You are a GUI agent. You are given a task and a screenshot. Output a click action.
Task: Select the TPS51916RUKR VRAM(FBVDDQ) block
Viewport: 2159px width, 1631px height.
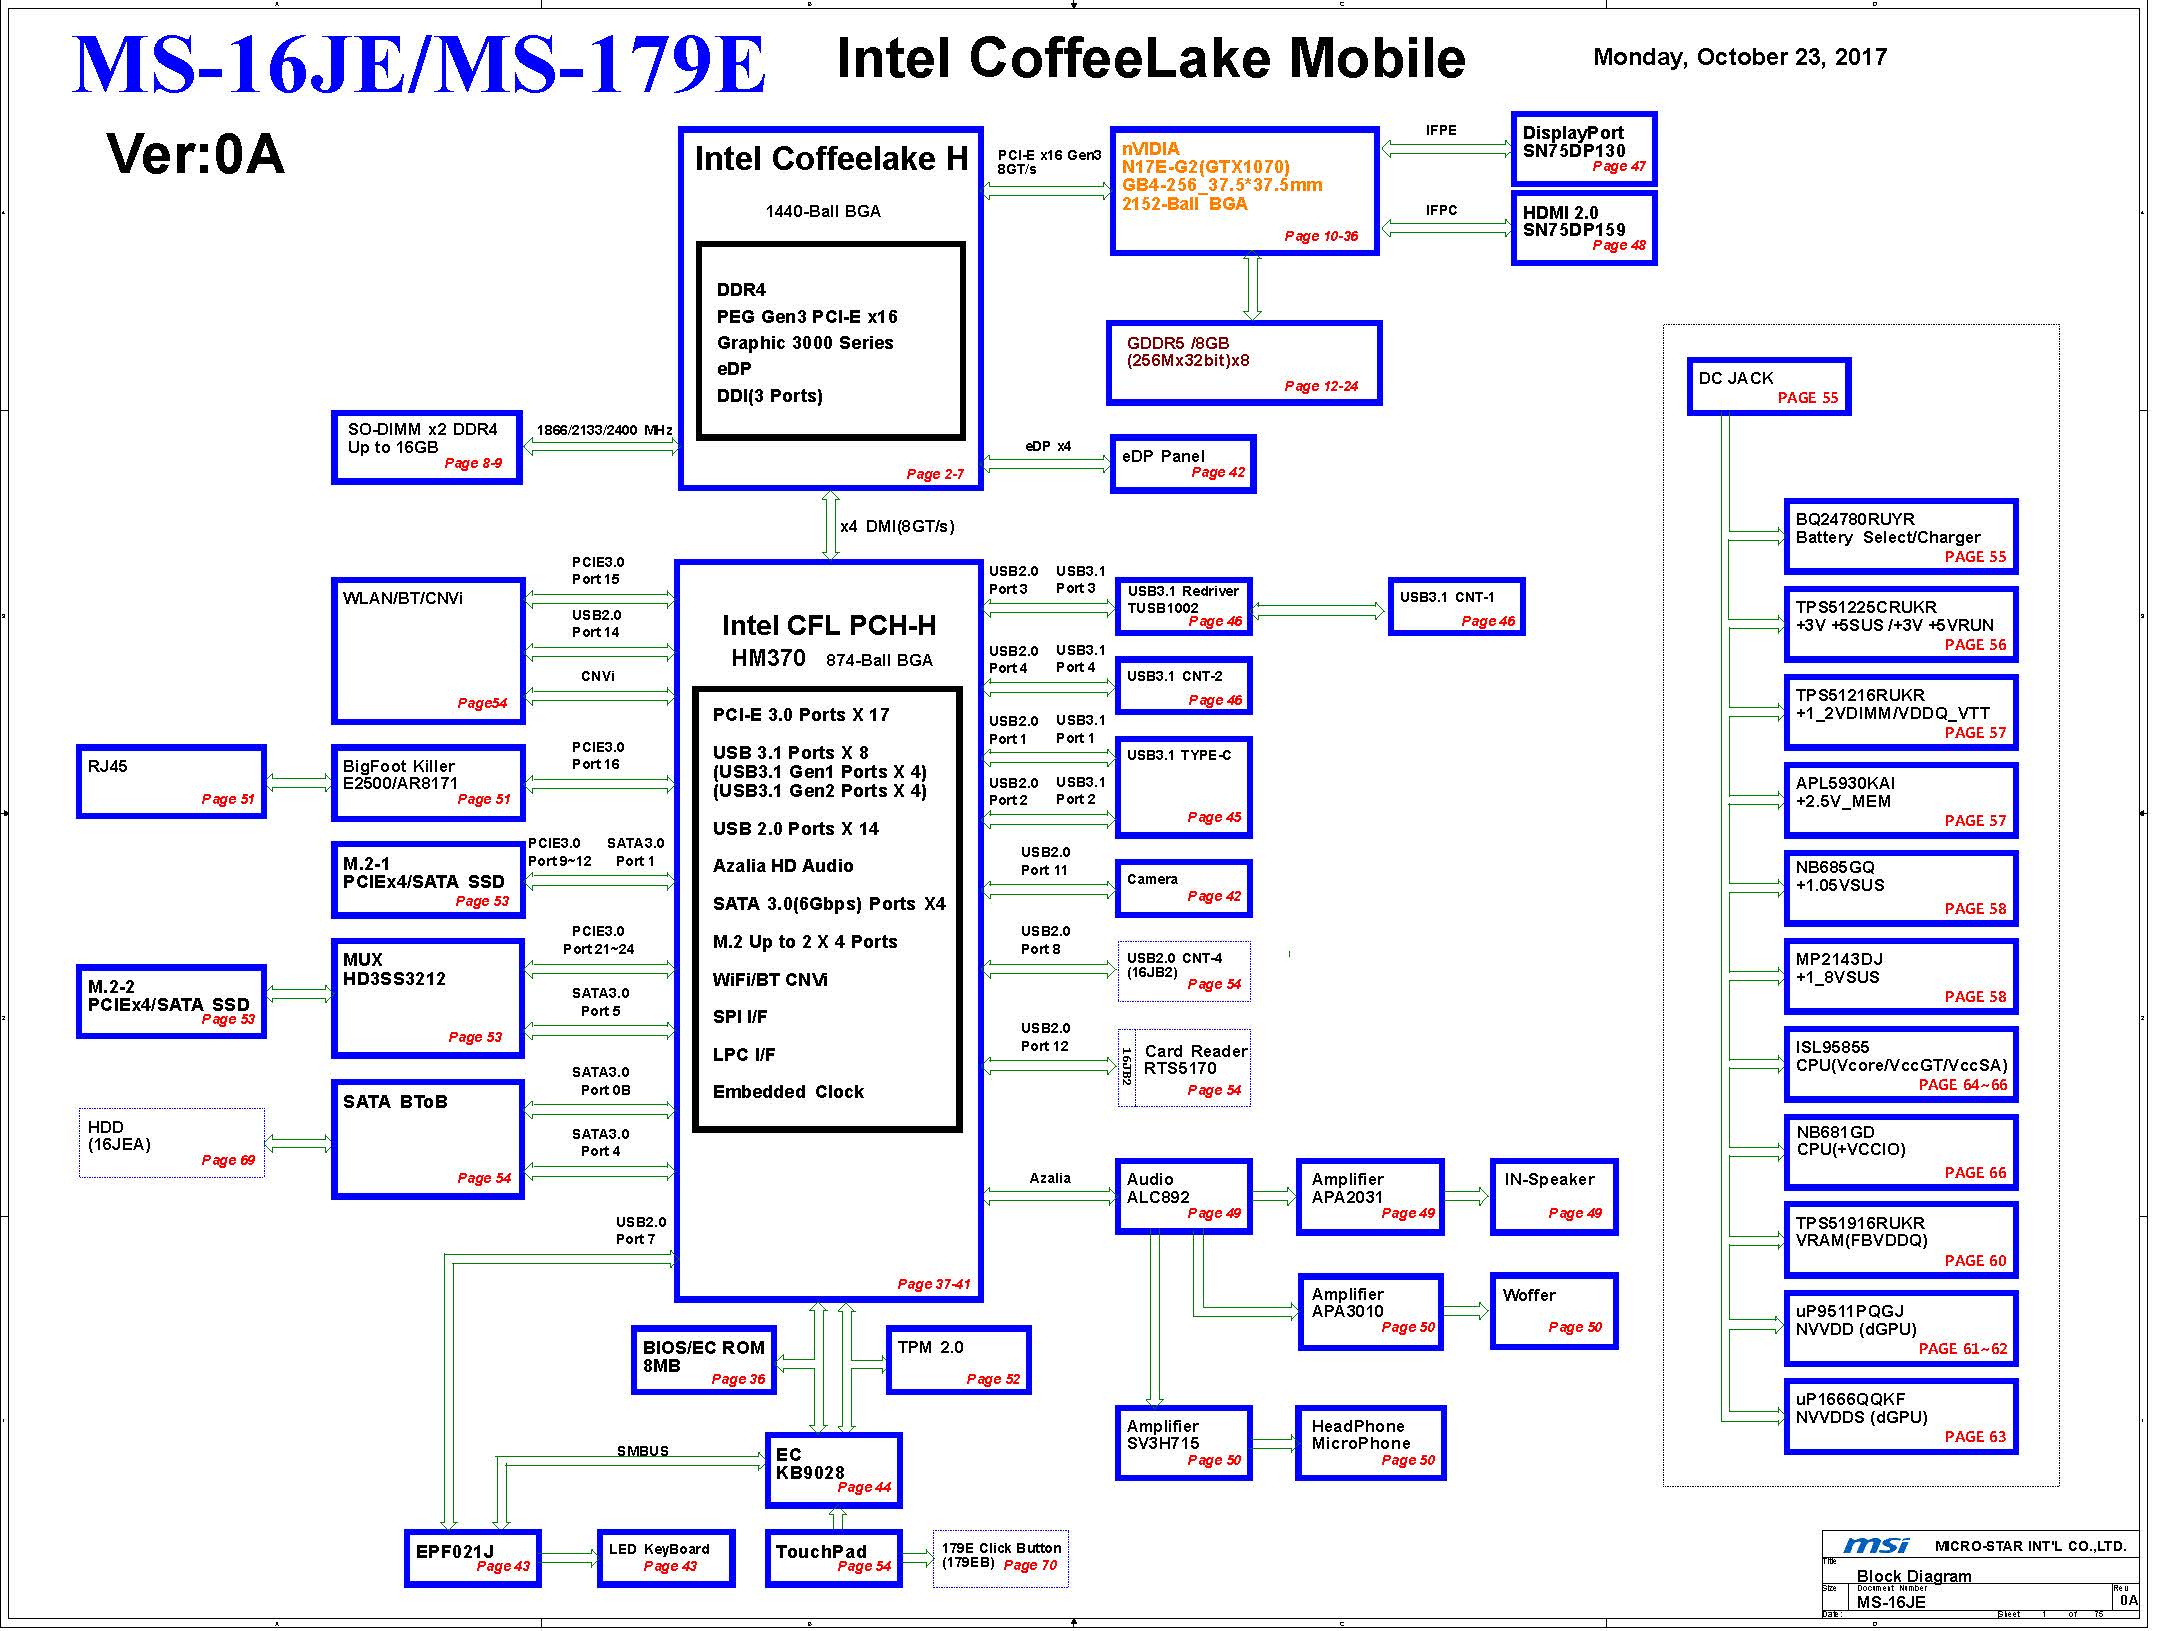[1901, 1241]
